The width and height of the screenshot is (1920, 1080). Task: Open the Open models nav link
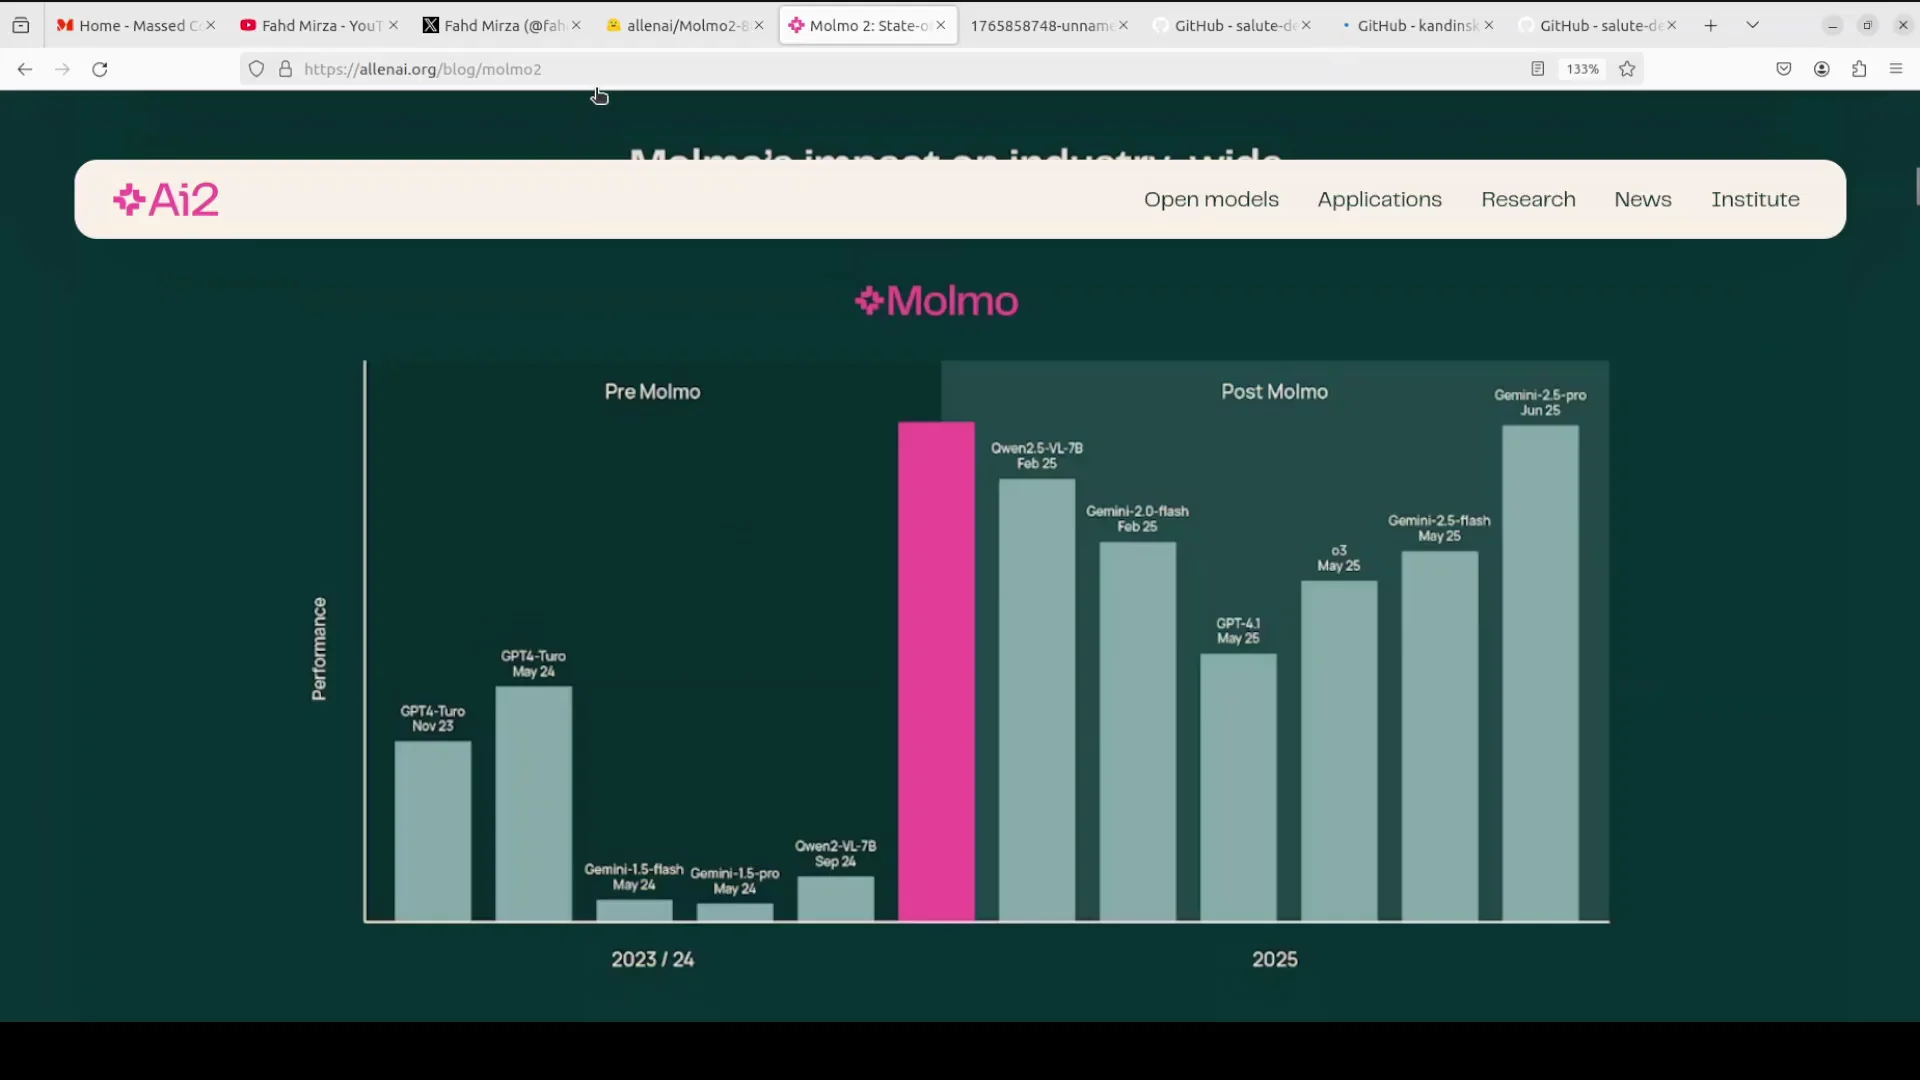[x=1211, y=199]
